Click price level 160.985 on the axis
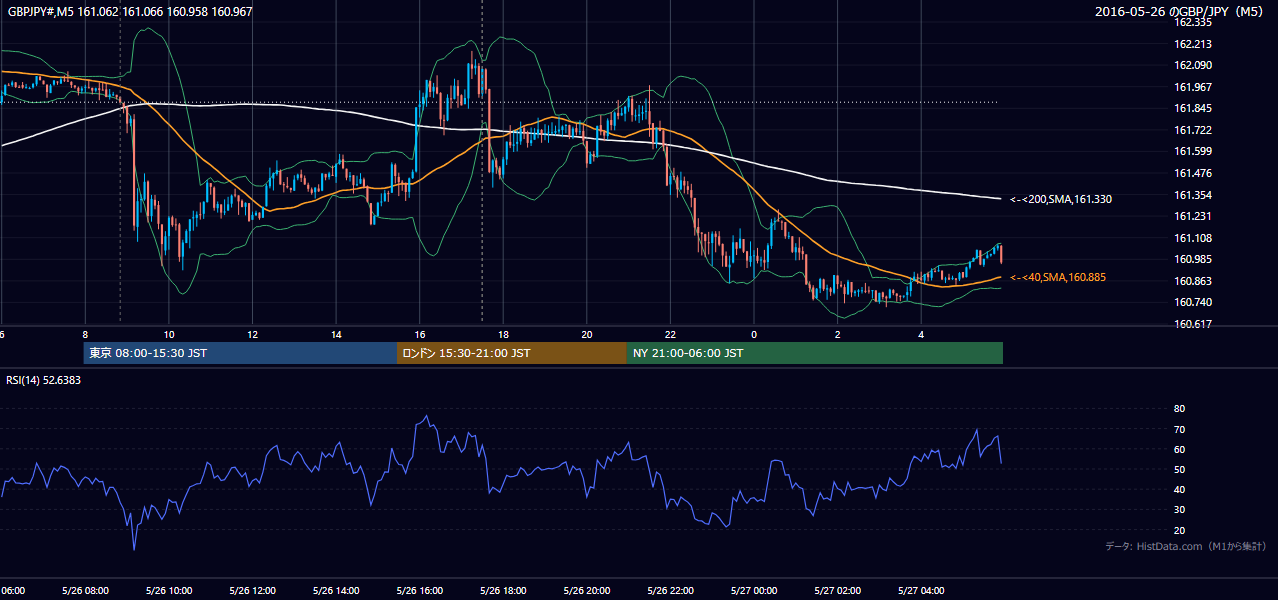The height and width of the screenshot is (600, 1278). pos(1193,260)
